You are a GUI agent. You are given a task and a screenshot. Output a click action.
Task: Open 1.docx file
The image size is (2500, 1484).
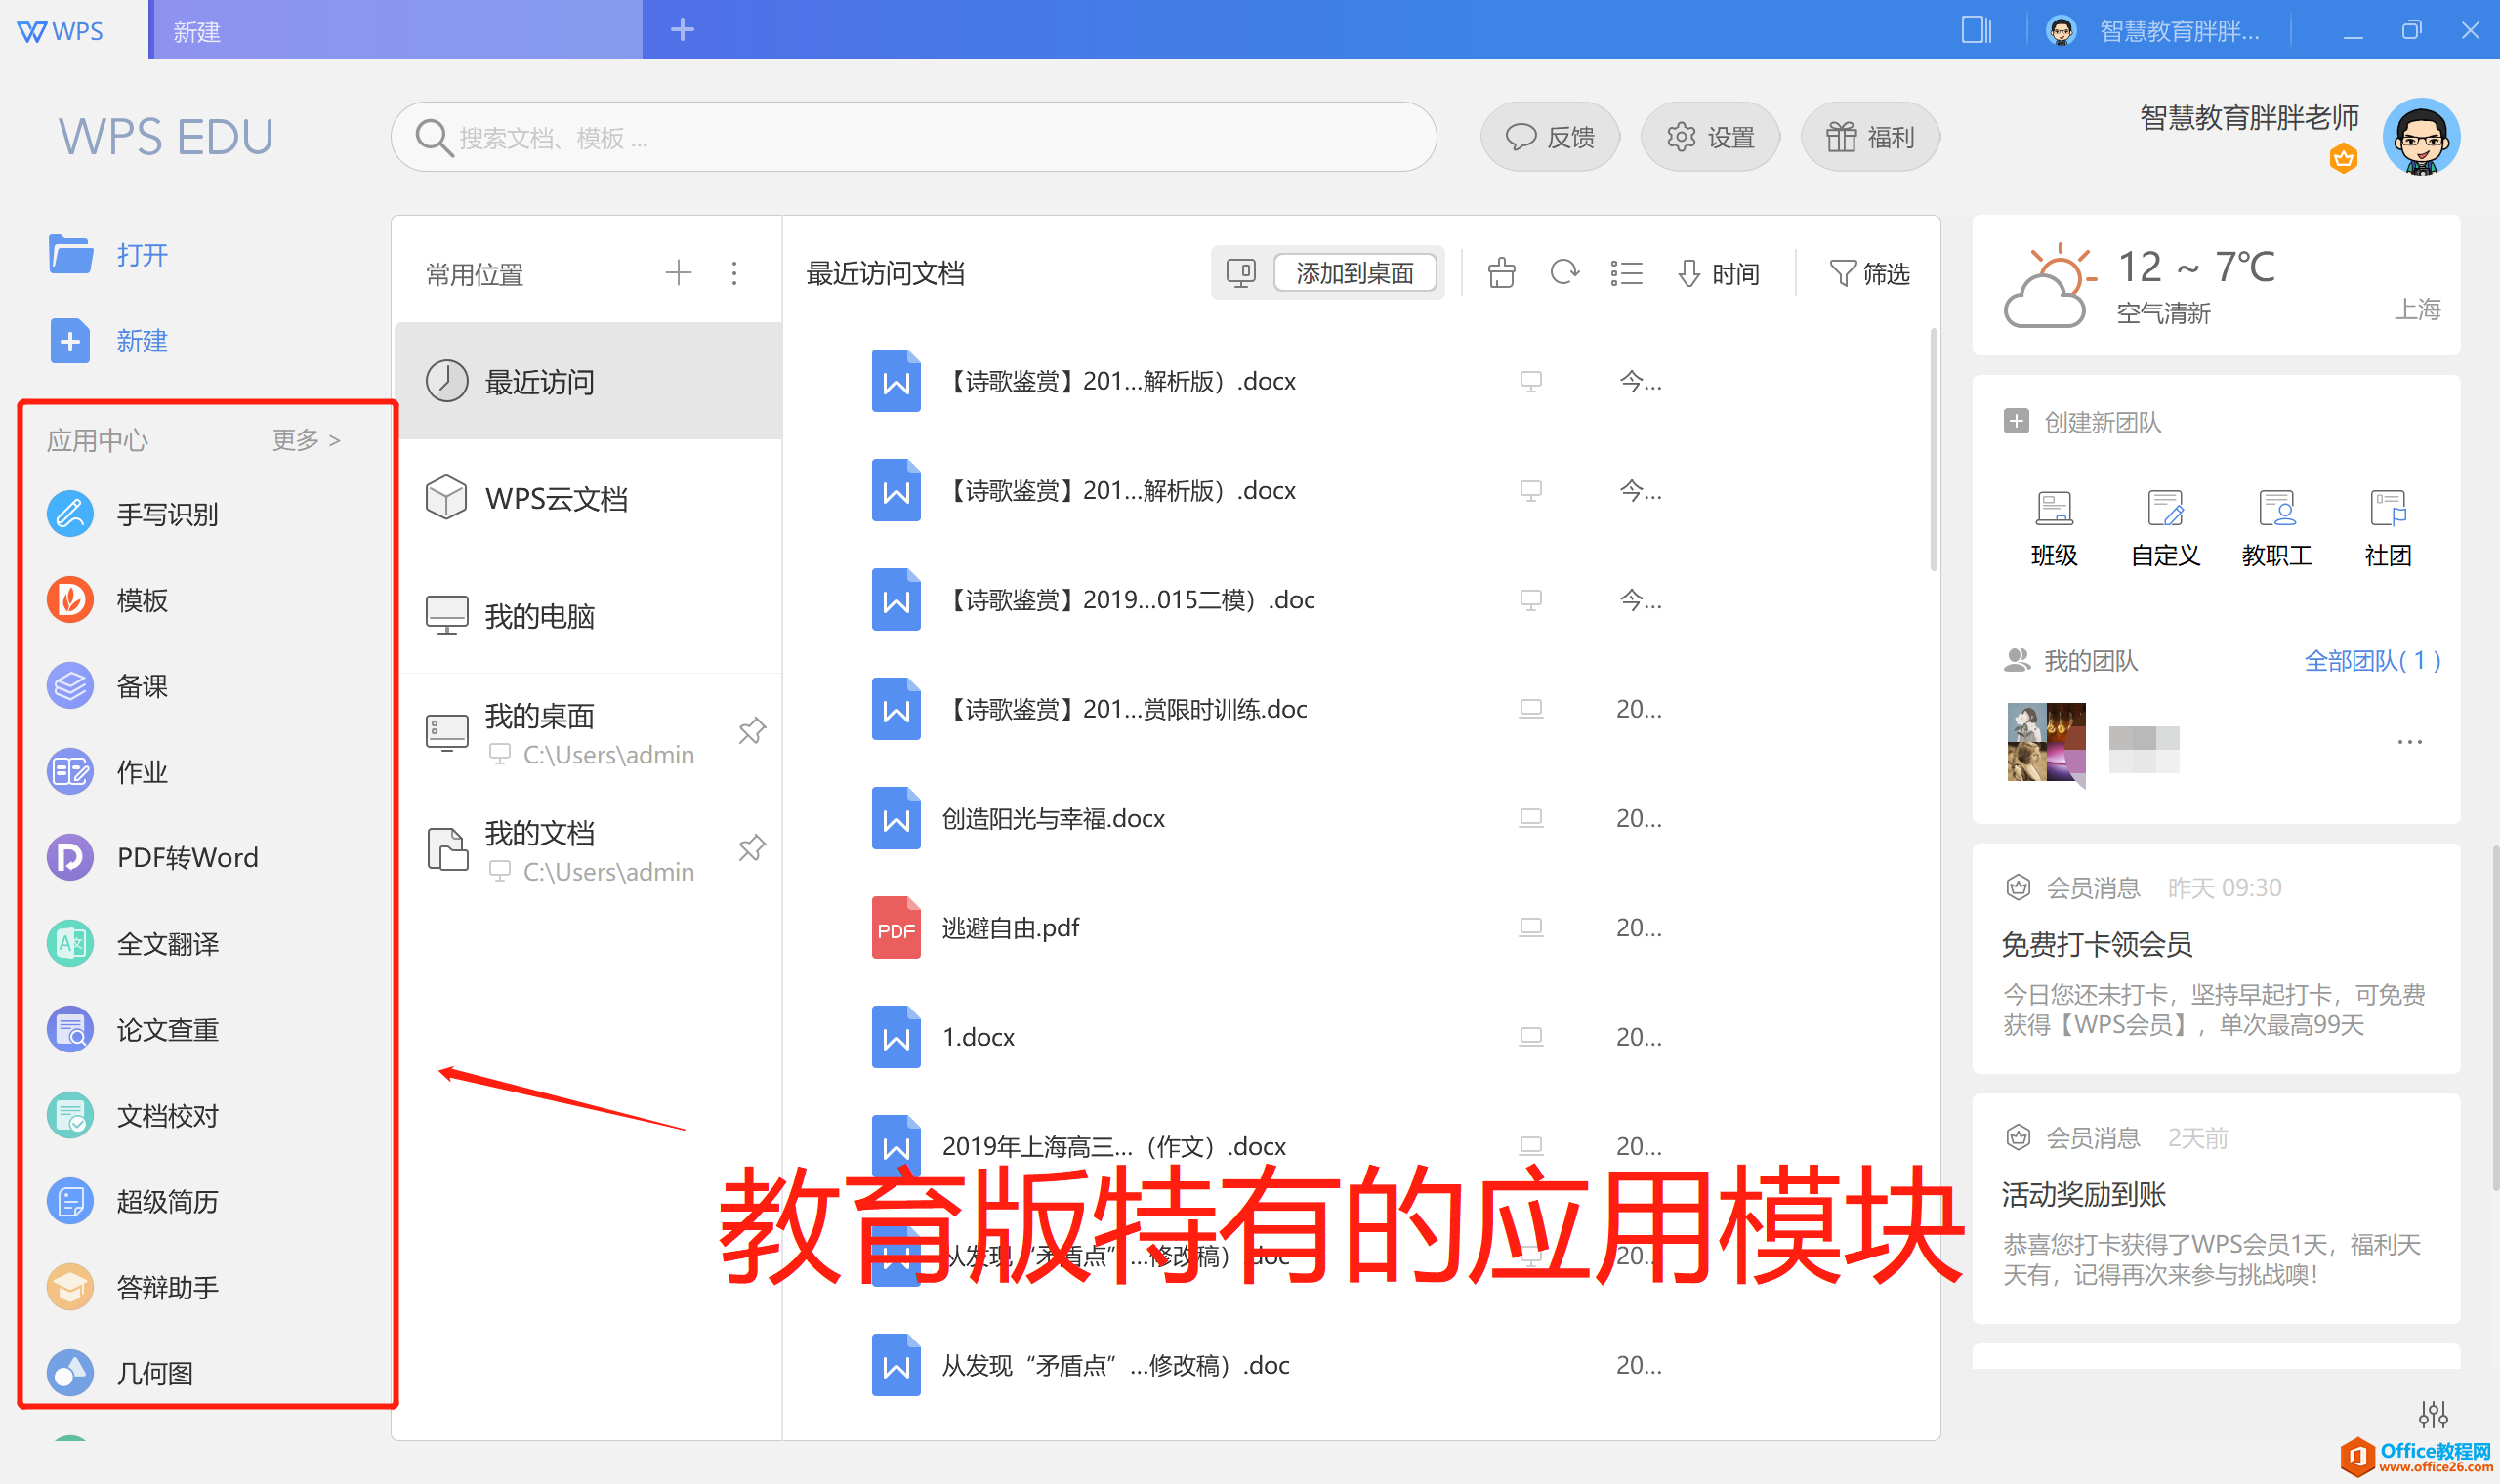(978, 1037)
